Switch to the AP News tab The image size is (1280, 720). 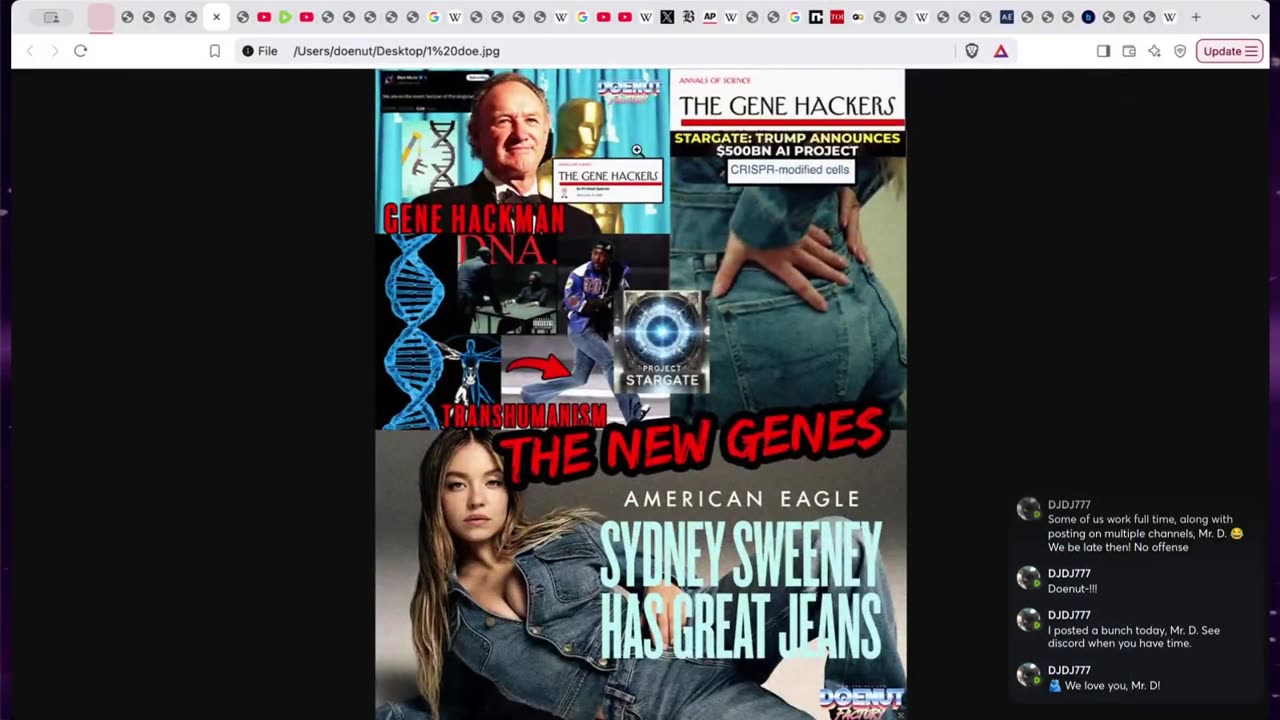tap(710, 17)
